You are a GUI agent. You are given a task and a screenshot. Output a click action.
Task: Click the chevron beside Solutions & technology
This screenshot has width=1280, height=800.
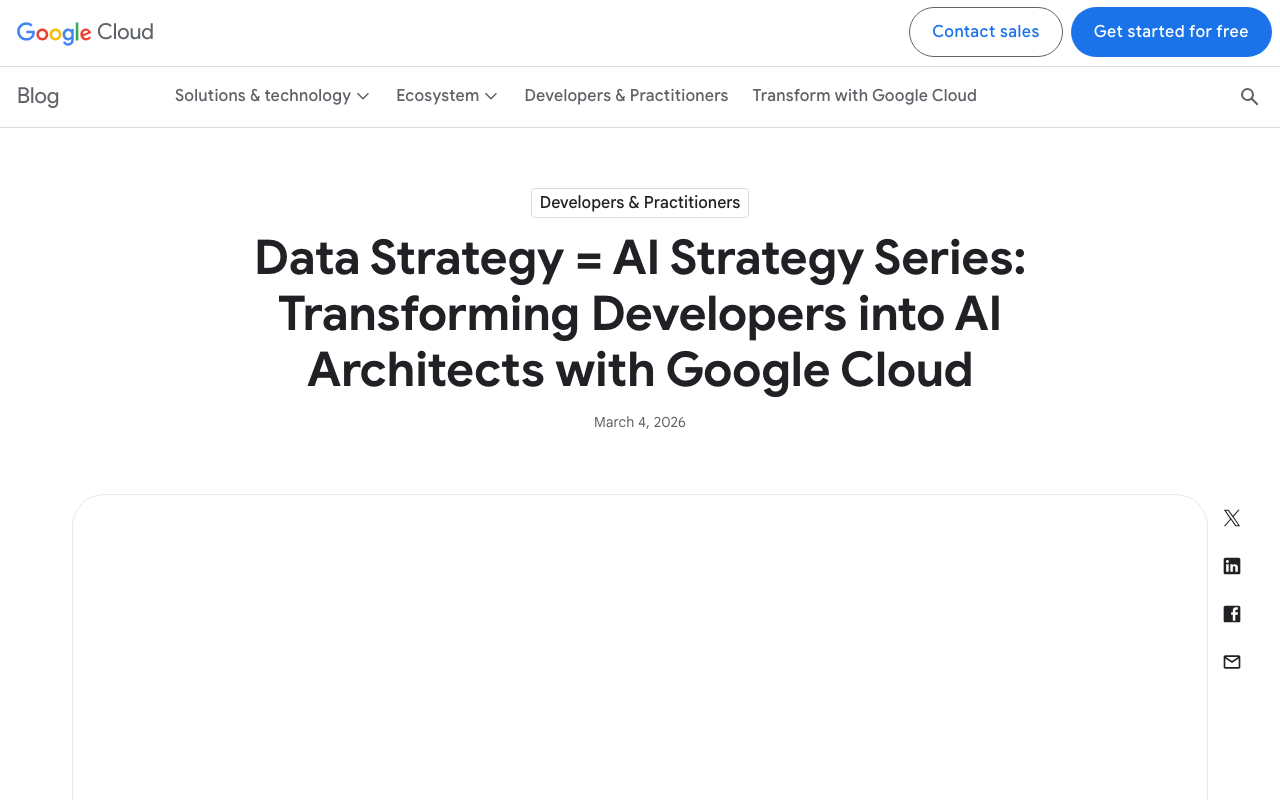pyautogui.click(x=363, y=96)
